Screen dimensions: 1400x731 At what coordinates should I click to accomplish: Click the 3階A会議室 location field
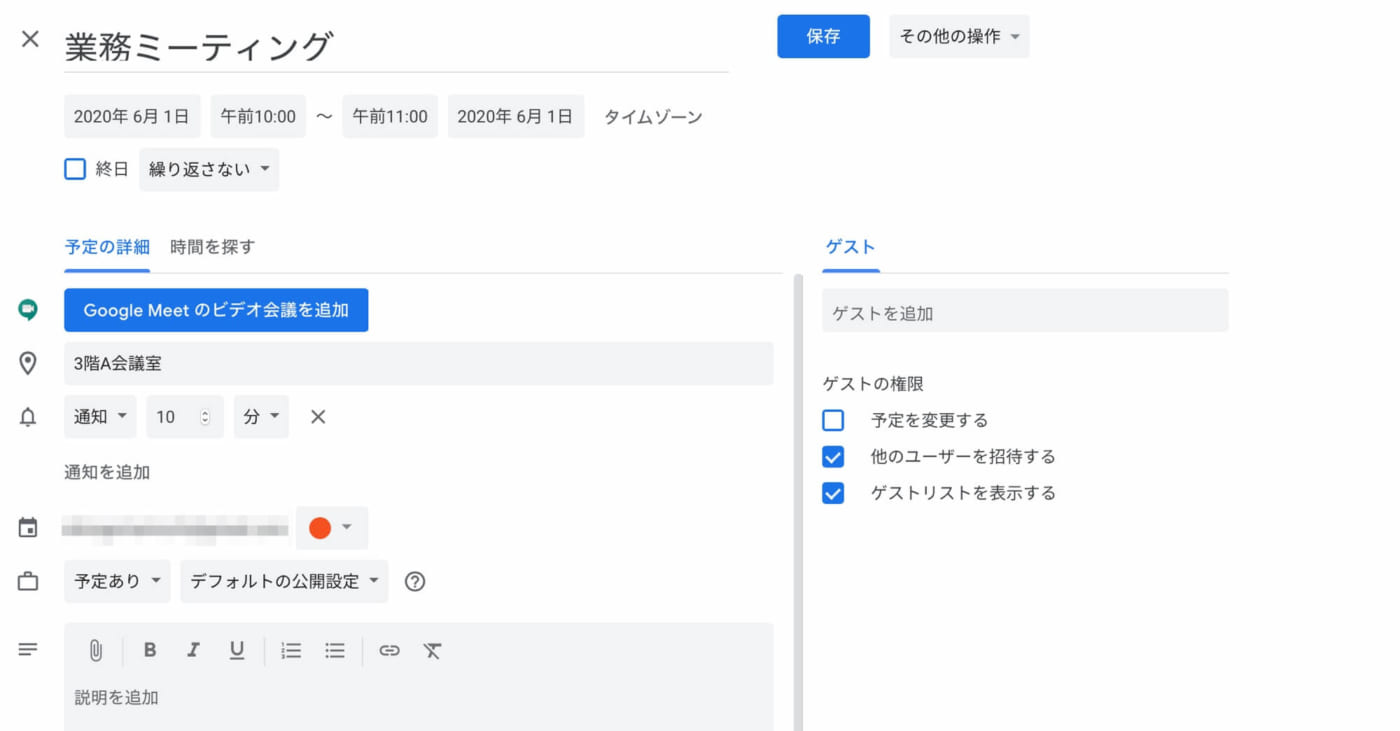pos(418,363)
